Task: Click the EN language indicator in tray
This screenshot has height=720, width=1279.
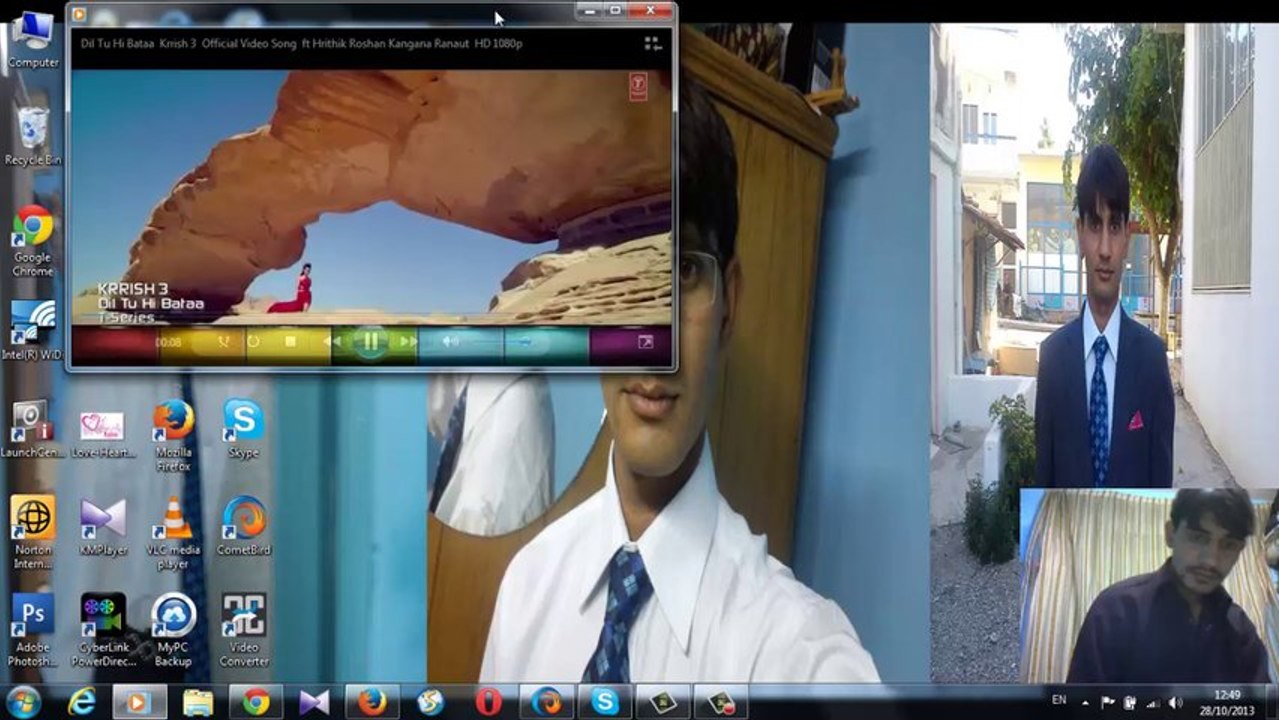Action: pyautogui.click(x=1059, y=701)
